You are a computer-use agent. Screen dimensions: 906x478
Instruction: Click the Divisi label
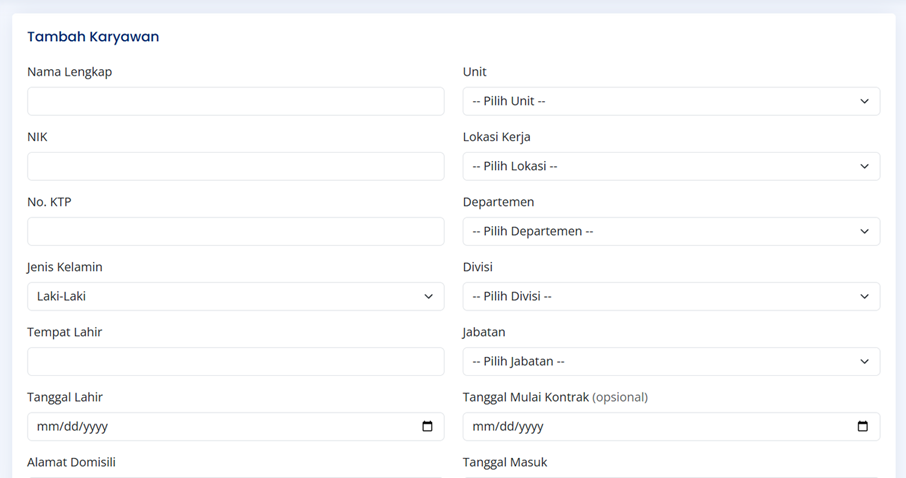click(478, 267)
